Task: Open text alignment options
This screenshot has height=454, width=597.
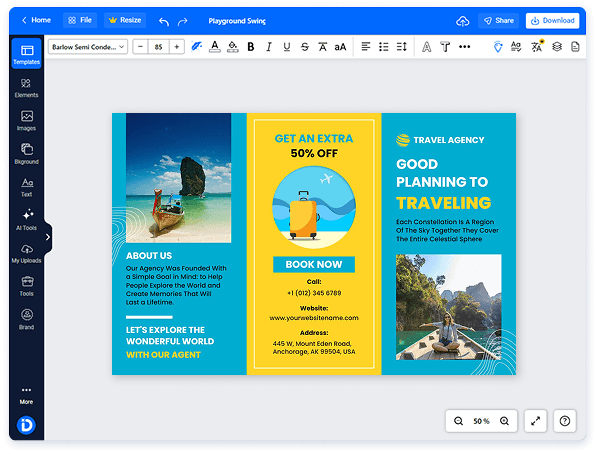Action: 366,46
